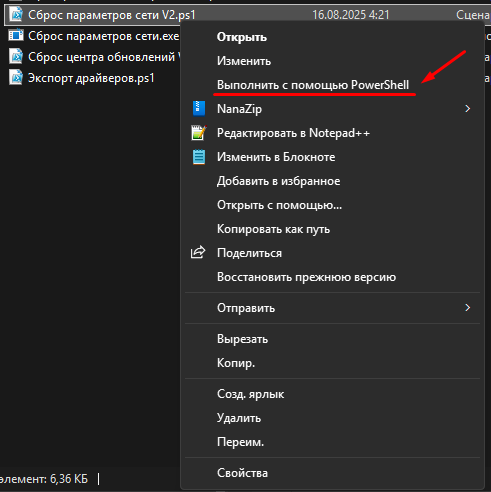Choose Восстановить прежнюю версию

click(306, 277)
